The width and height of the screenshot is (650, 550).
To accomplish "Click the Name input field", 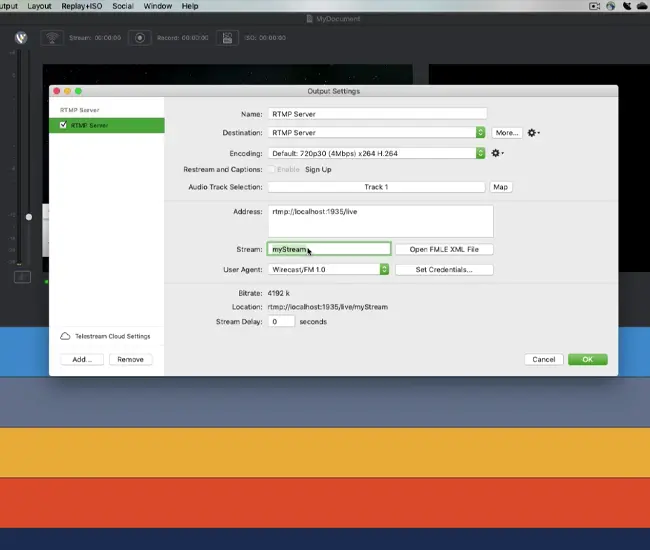I will (x=377, y=114).
